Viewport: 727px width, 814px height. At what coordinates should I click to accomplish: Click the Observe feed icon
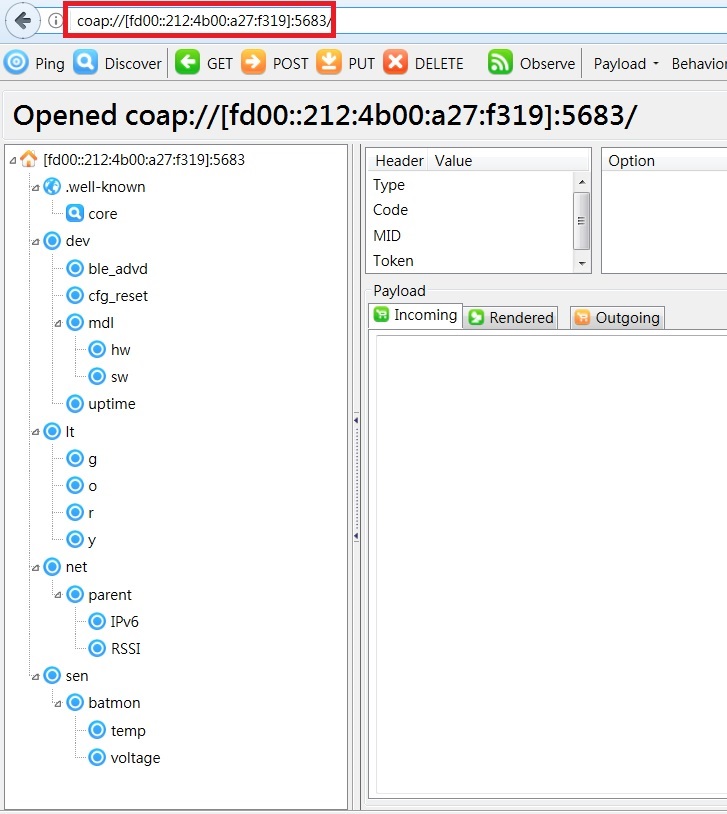pyautogui.click(x=500, y=62)
